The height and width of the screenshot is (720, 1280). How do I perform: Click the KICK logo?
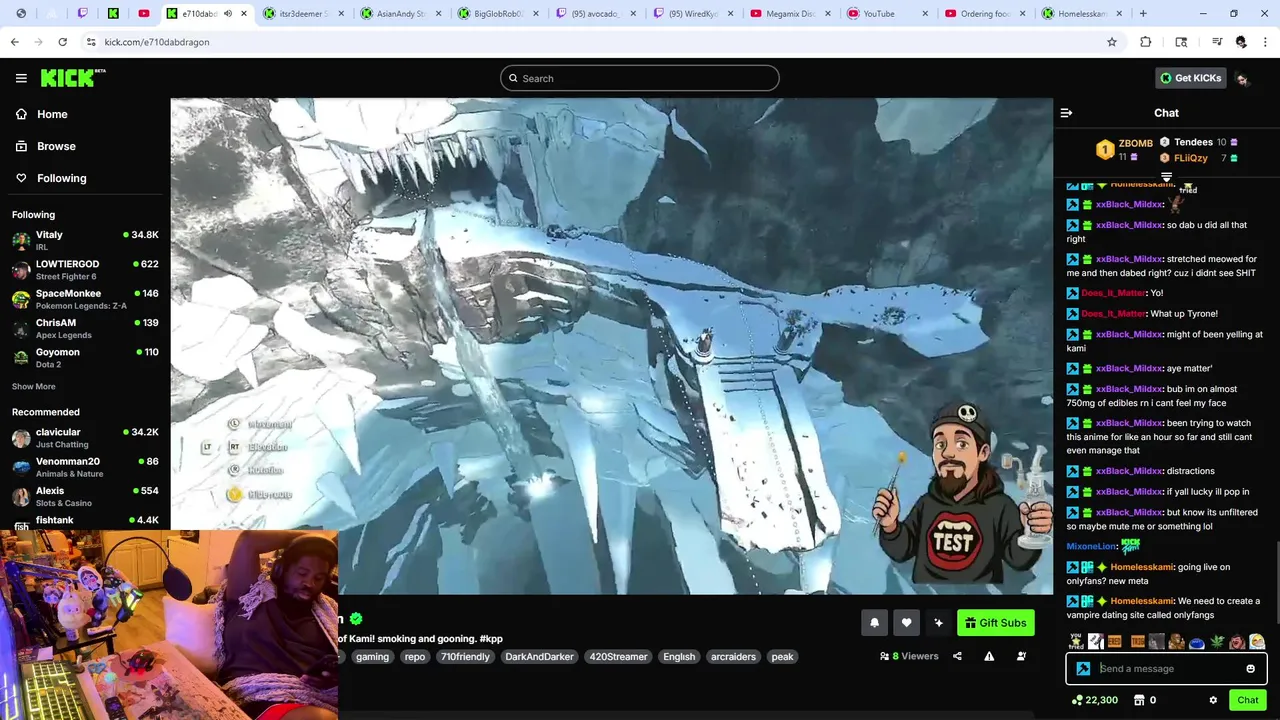[x=72, y=78]
